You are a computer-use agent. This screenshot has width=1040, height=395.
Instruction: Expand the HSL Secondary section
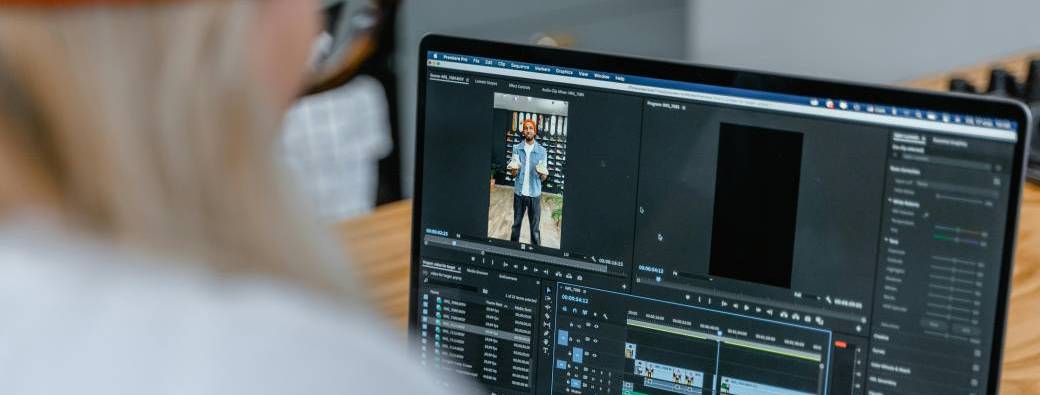(883, 381)
